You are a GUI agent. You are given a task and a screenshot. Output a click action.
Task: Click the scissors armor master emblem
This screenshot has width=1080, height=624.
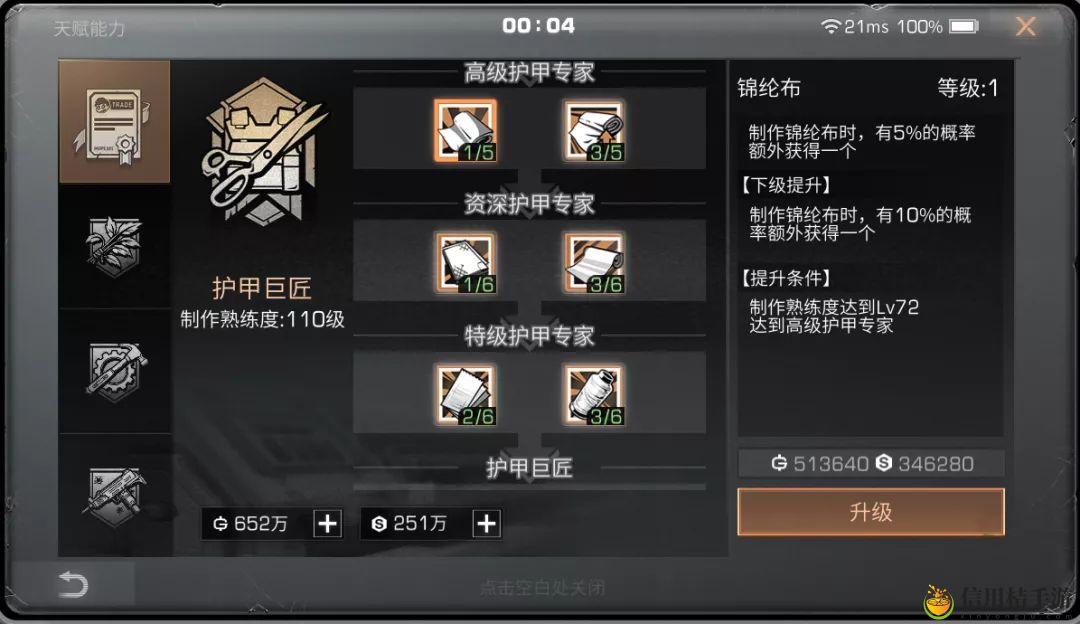coord(262,152)
